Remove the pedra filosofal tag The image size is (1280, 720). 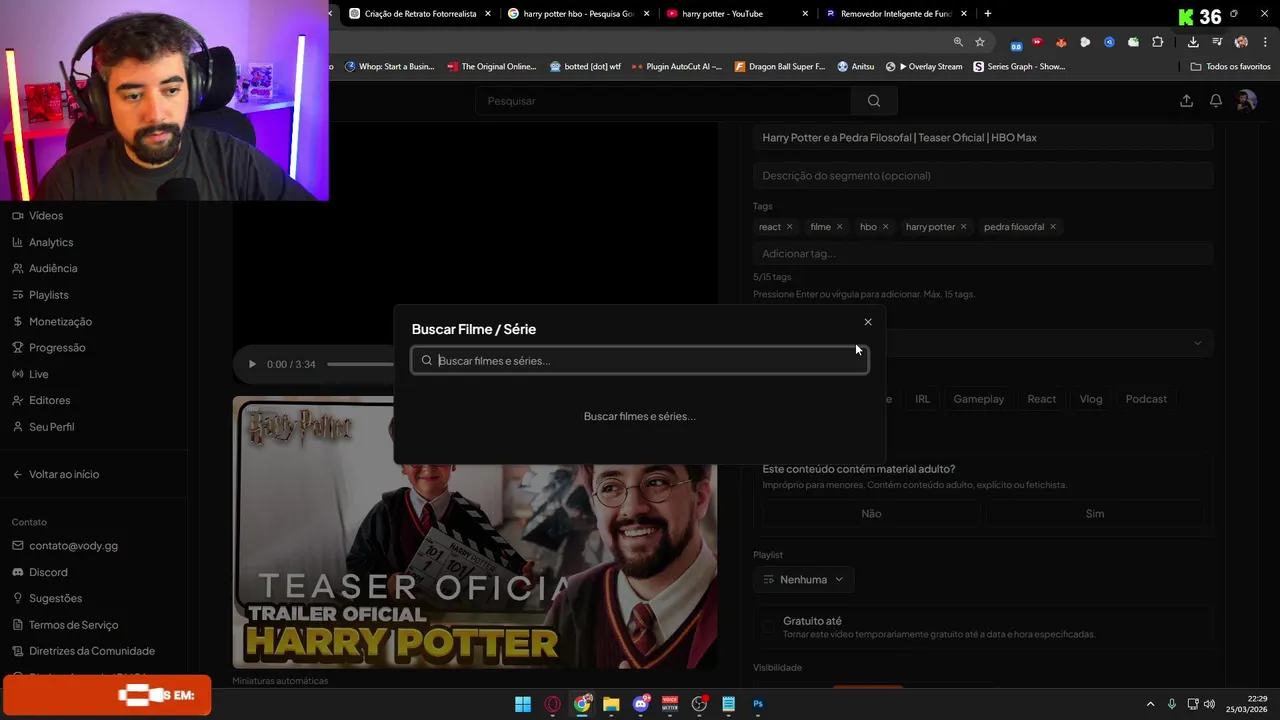tap(1052, 227)
